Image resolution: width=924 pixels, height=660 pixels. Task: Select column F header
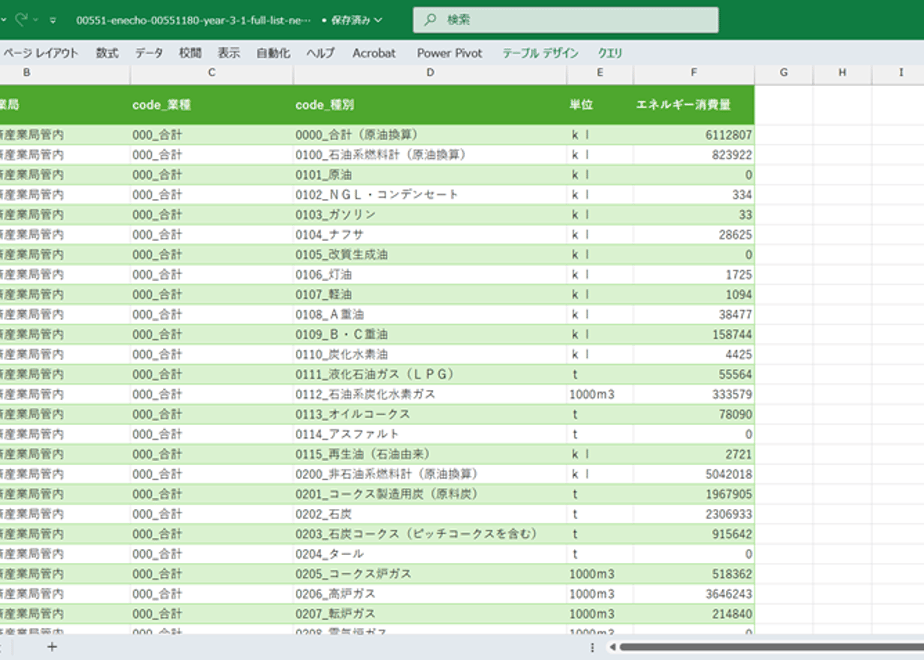[694, 72]
